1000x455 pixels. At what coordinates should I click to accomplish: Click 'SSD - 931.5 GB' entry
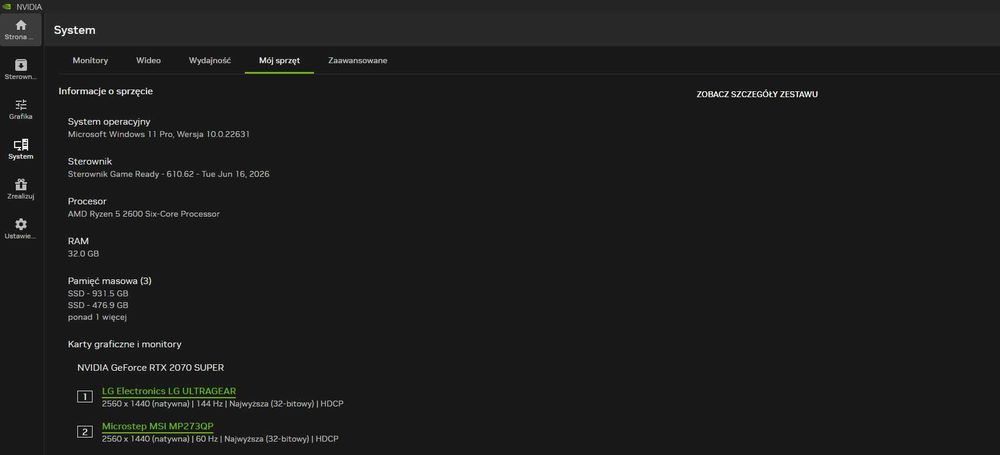98,294
